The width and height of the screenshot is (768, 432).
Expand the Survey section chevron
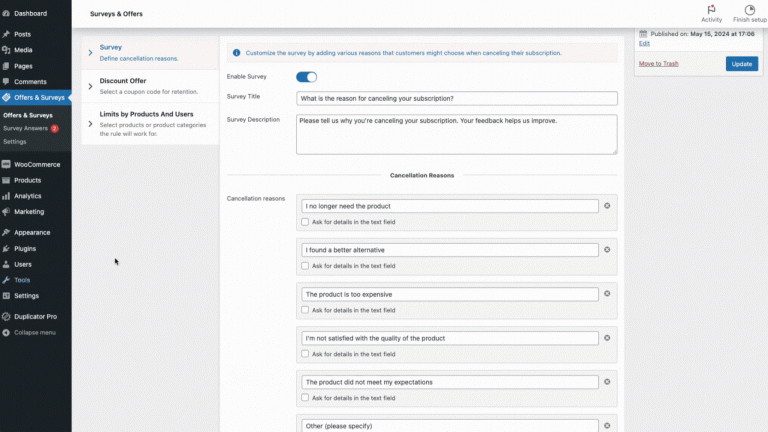(90, 52)
